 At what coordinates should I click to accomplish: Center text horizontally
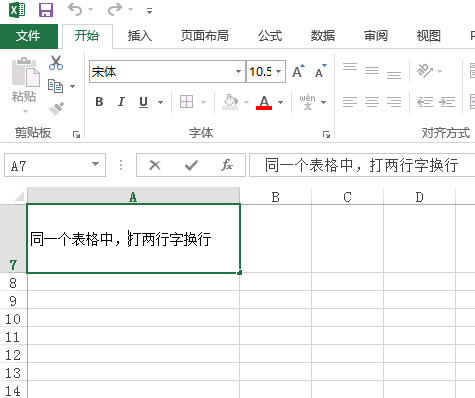[x=372, y=102]
